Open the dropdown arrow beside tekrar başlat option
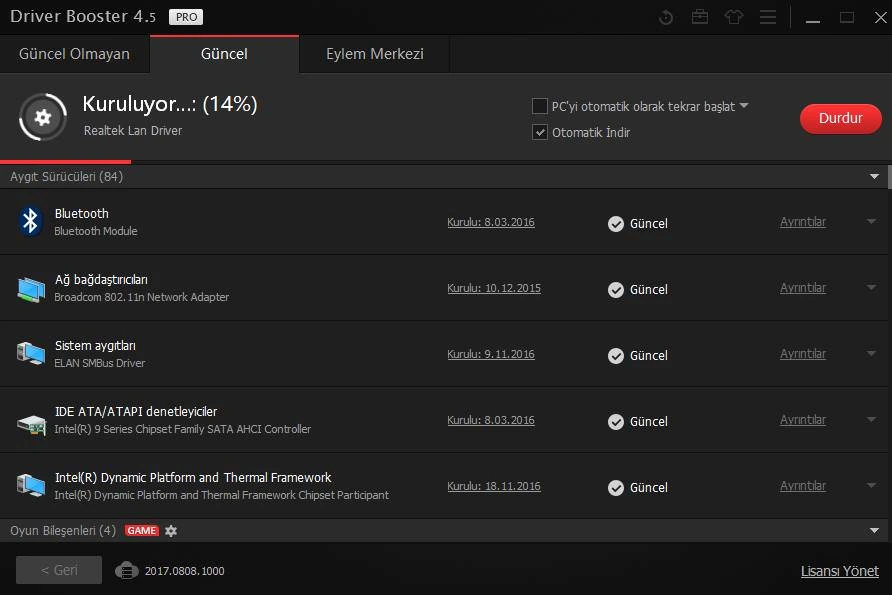This screenshot has width=892, height=595. pyautogui.click(x=744, y=106)
